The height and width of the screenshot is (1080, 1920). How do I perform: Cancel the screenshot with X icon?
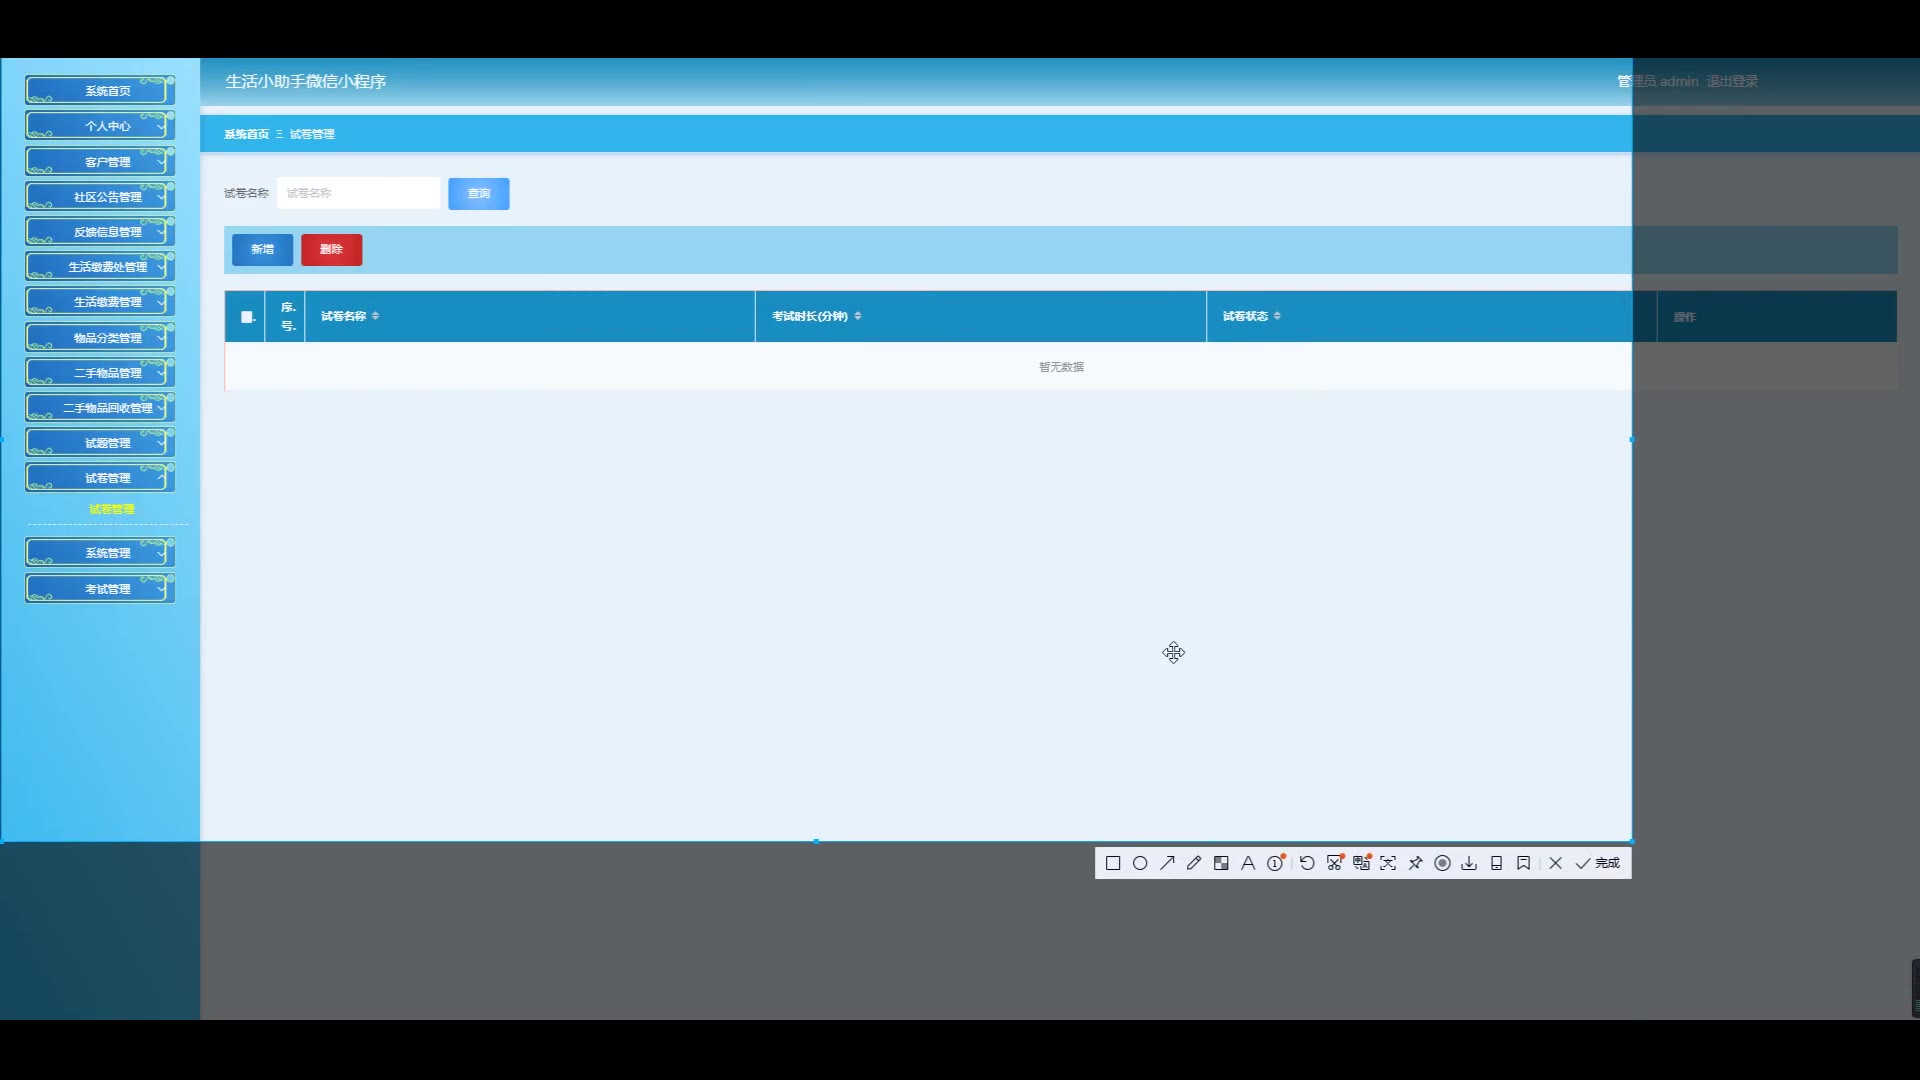point(1555,863)
